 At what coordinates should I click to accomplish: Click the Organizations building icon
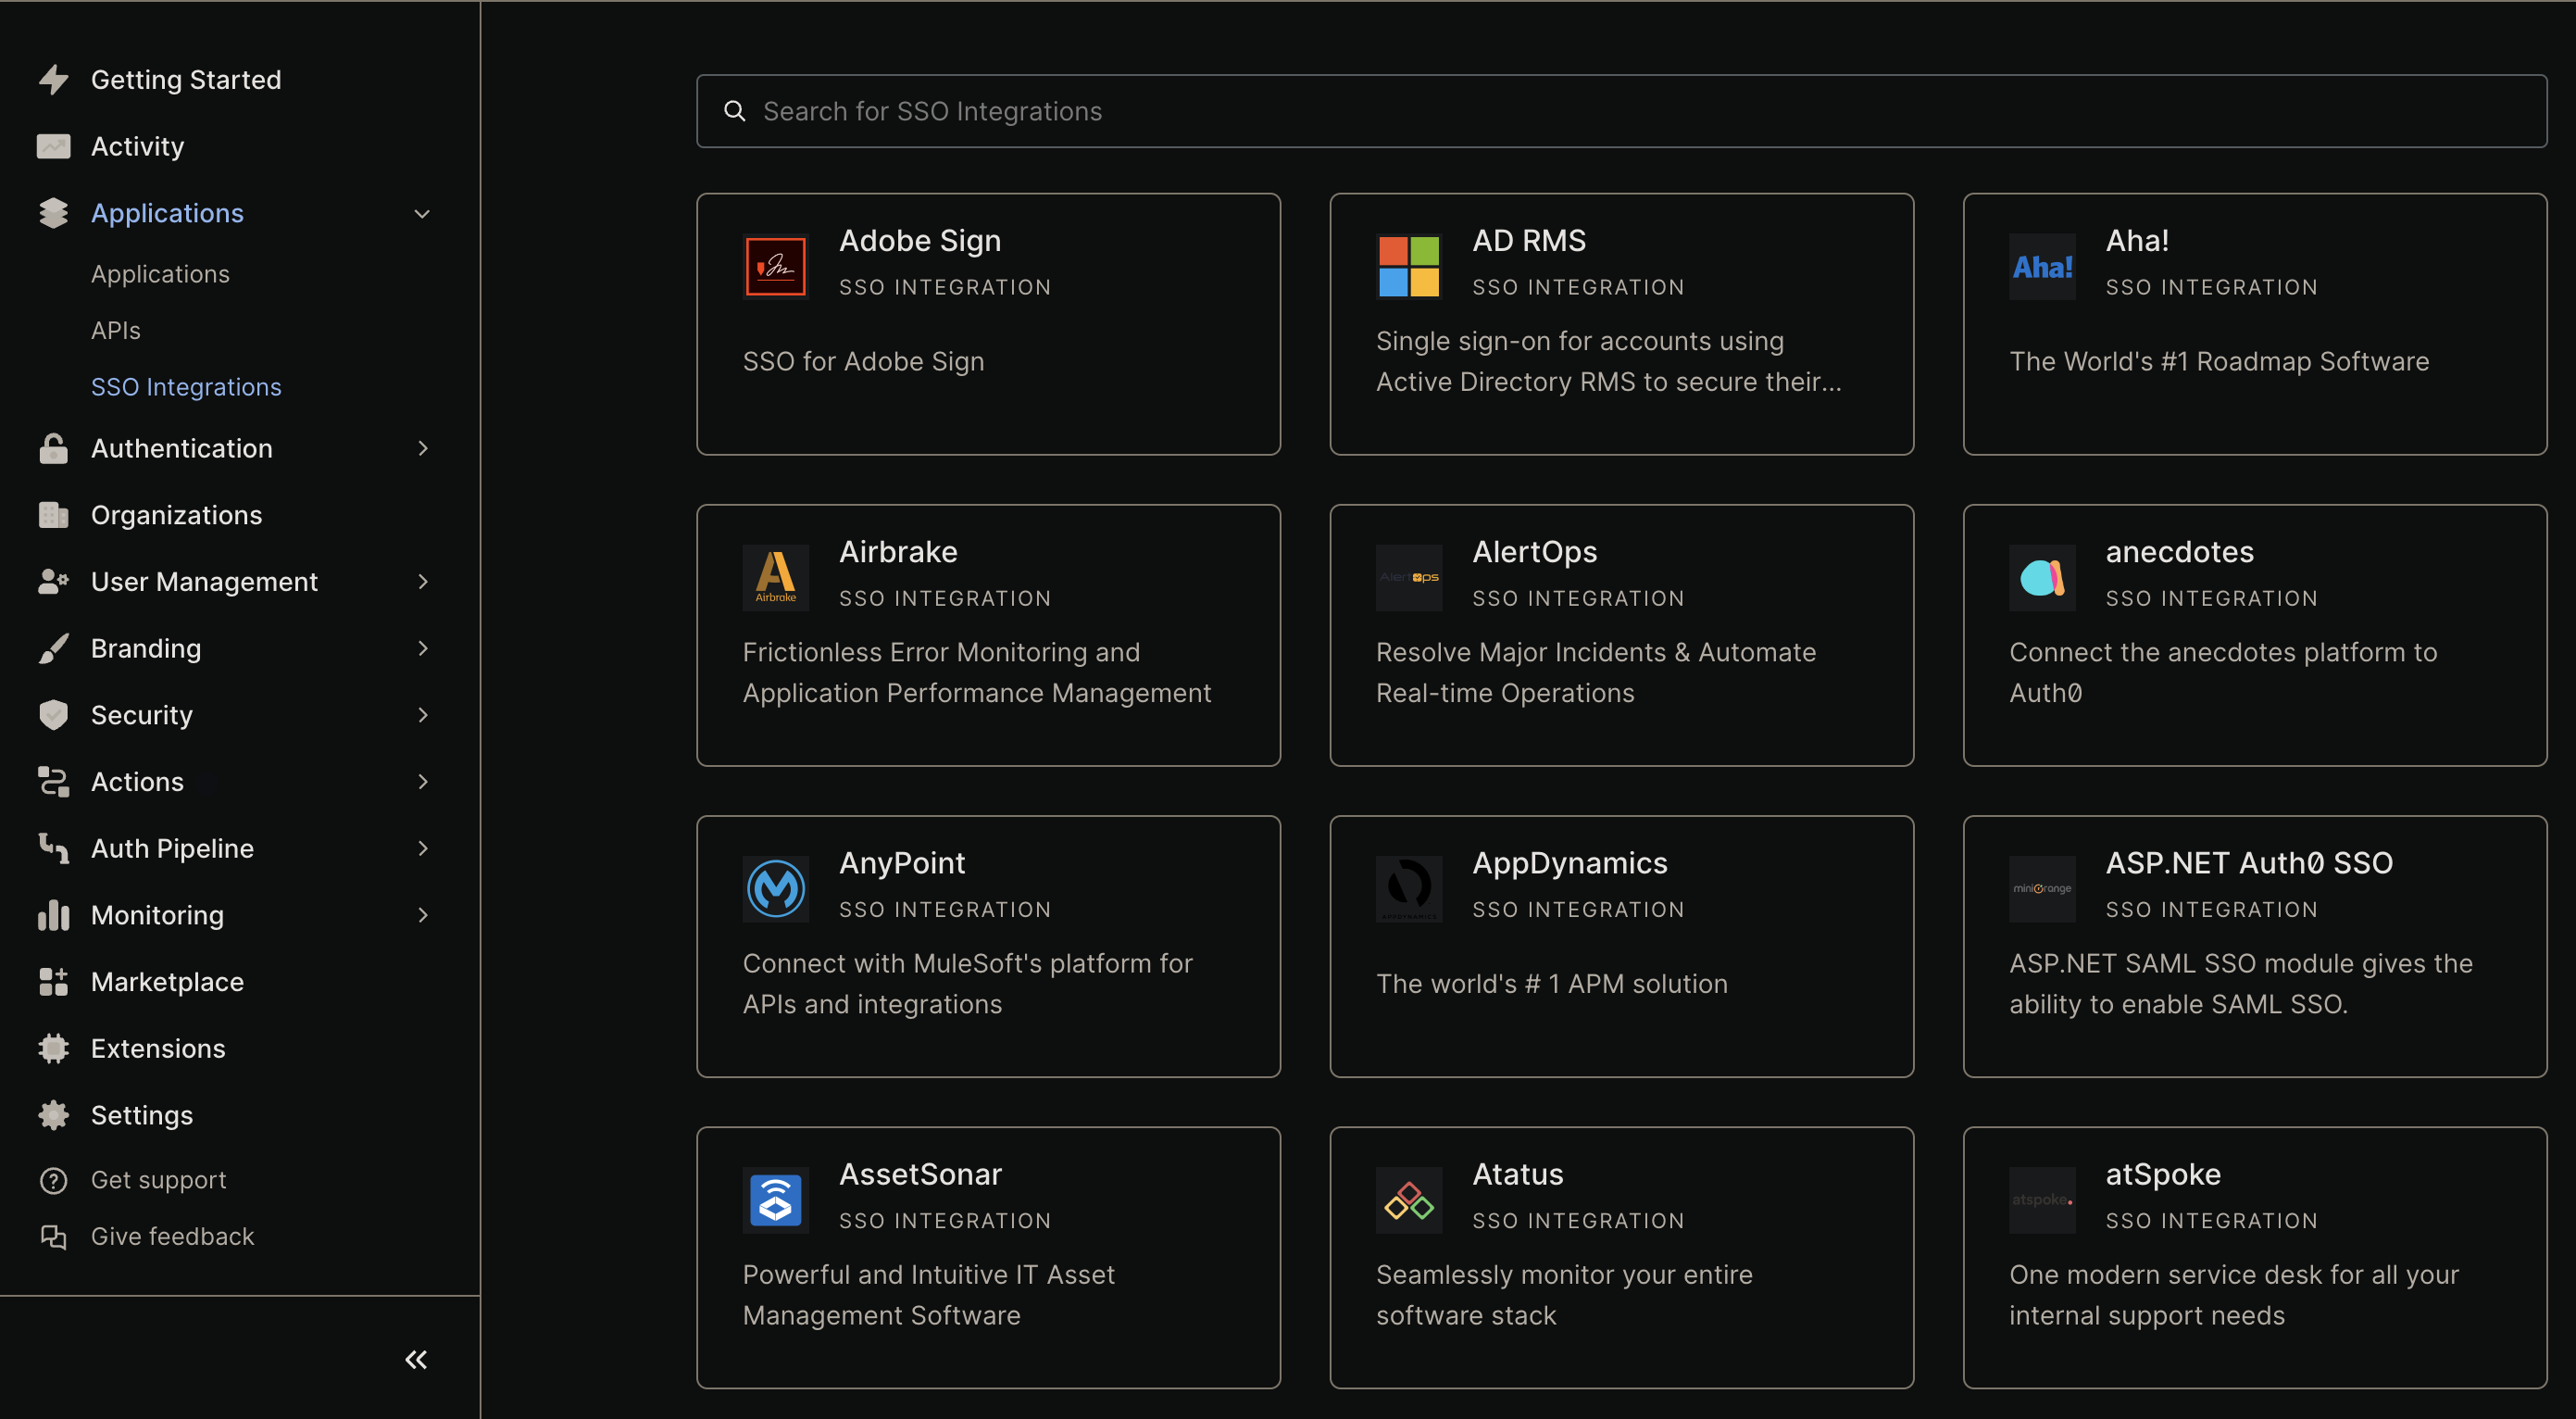tap(53, 515)
